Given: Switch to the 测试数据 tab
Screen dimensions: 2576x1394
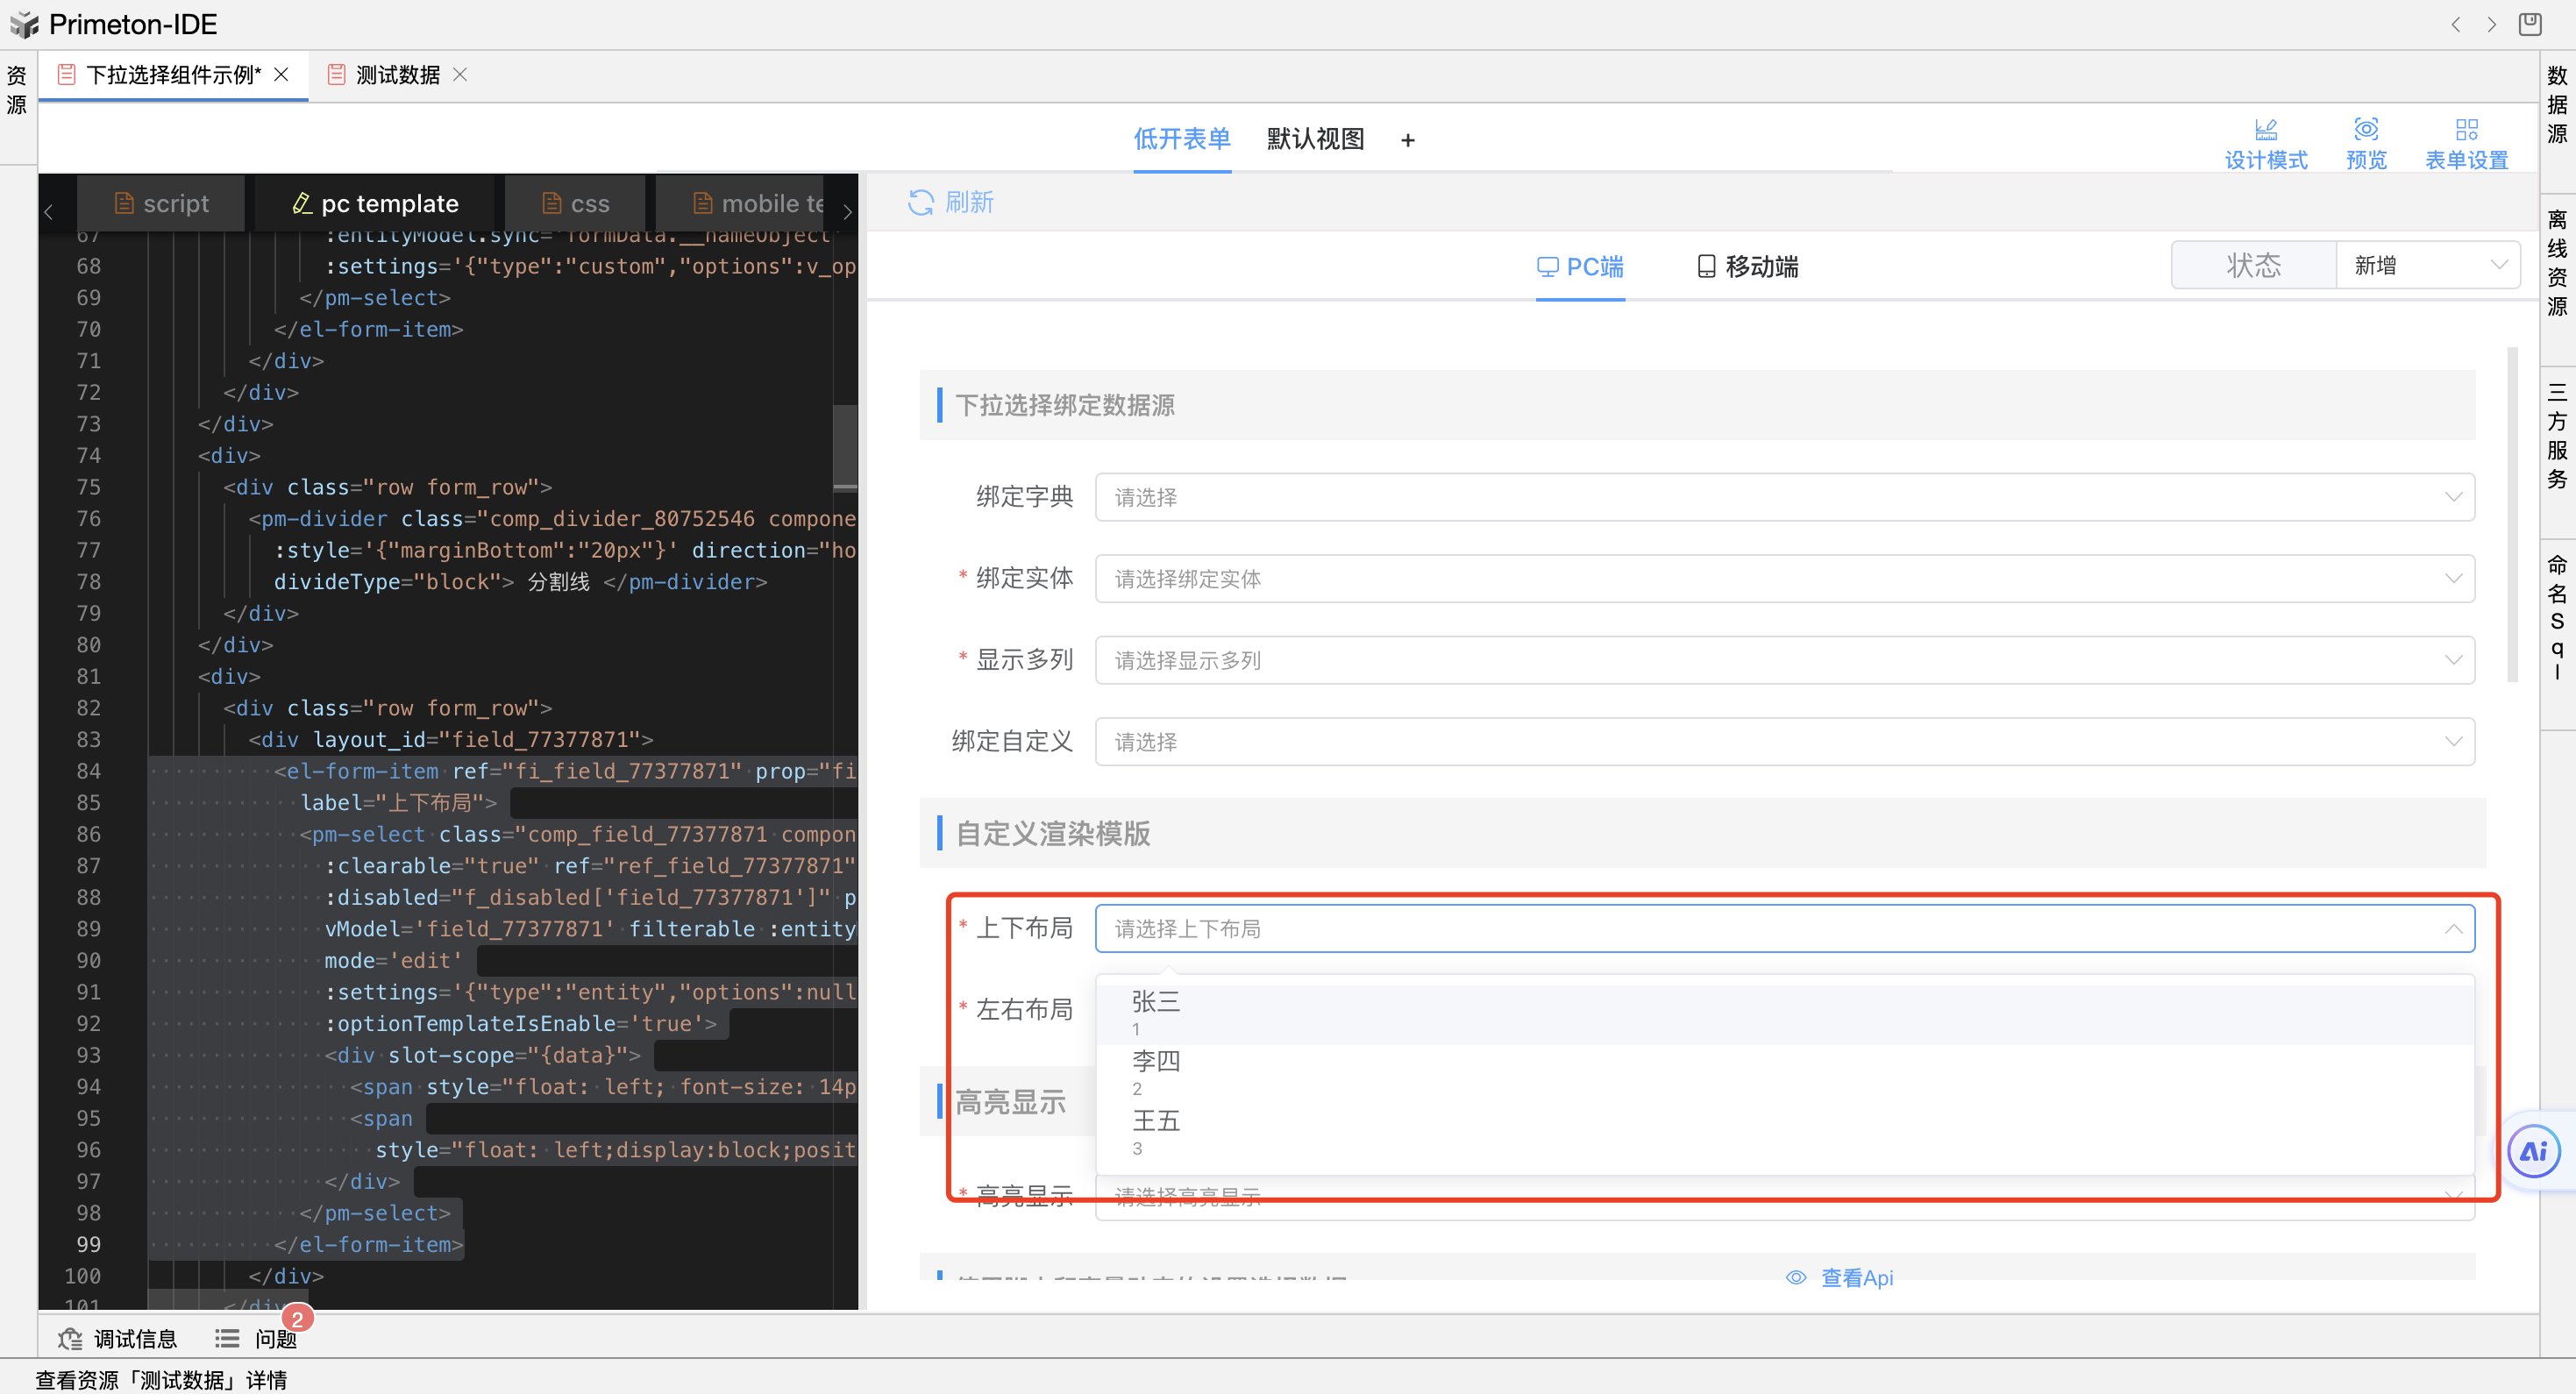Looking at the screenshot, I should 395,74.
